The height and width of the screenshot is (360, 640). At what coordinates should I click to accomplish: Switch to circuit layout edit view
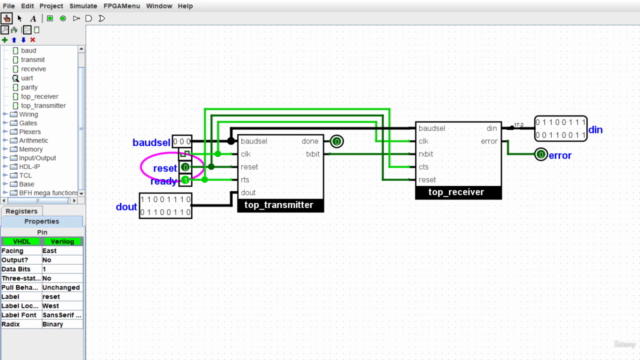pos(27,30)
